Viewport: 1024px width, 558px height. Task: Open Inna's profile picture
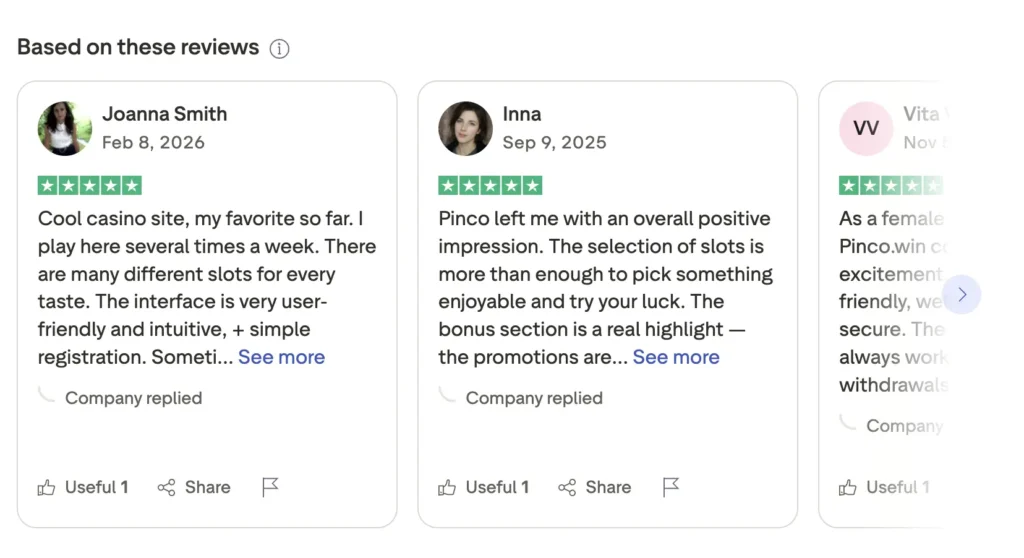465,128
